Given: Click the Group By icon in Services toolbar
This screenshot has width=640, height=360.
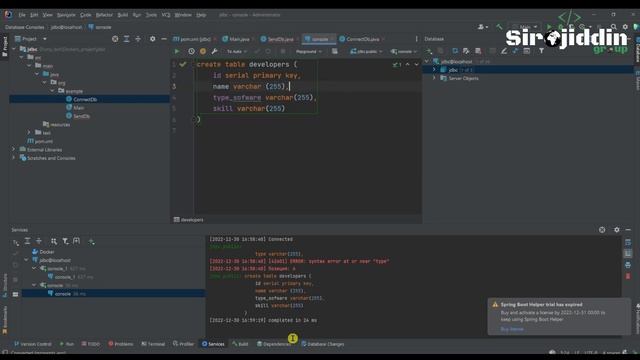Looking at the screenshot, I should 53,242.
